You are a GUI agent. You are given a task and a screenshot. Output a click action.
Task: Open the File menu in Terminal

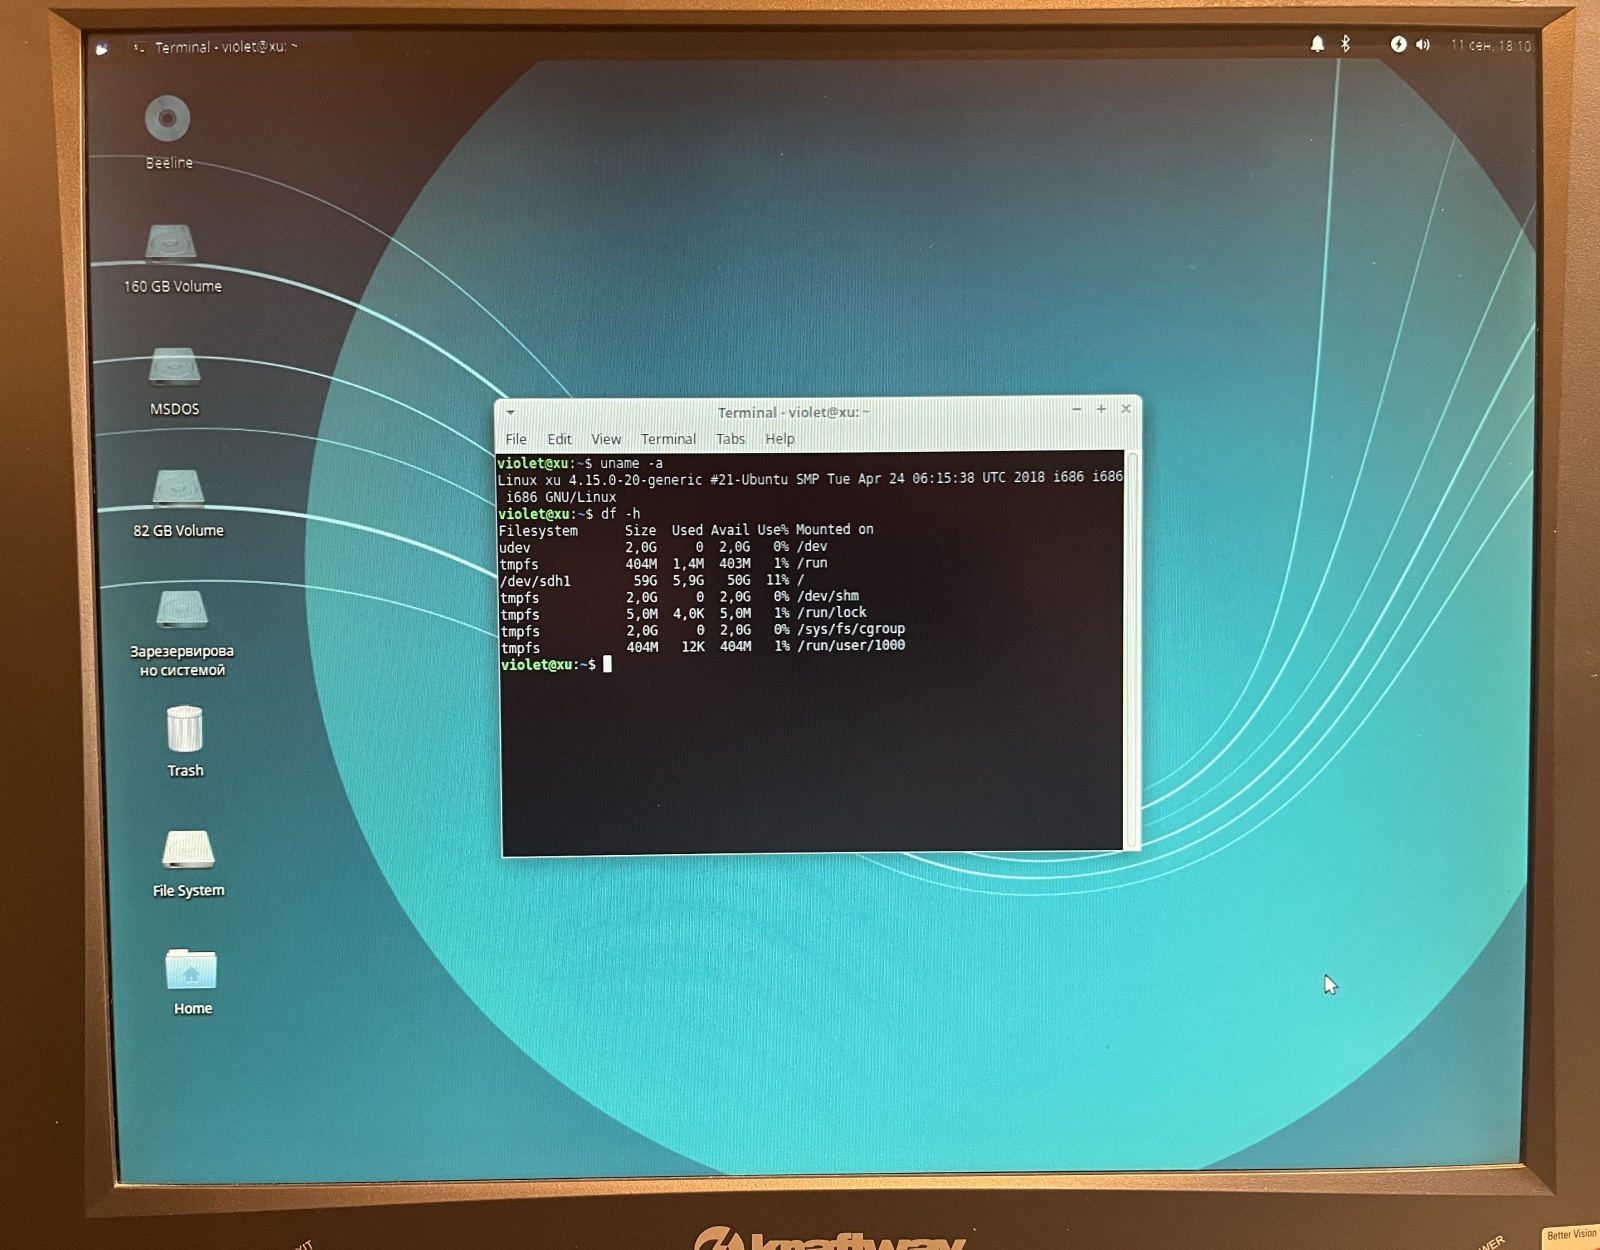coord(516,439)
